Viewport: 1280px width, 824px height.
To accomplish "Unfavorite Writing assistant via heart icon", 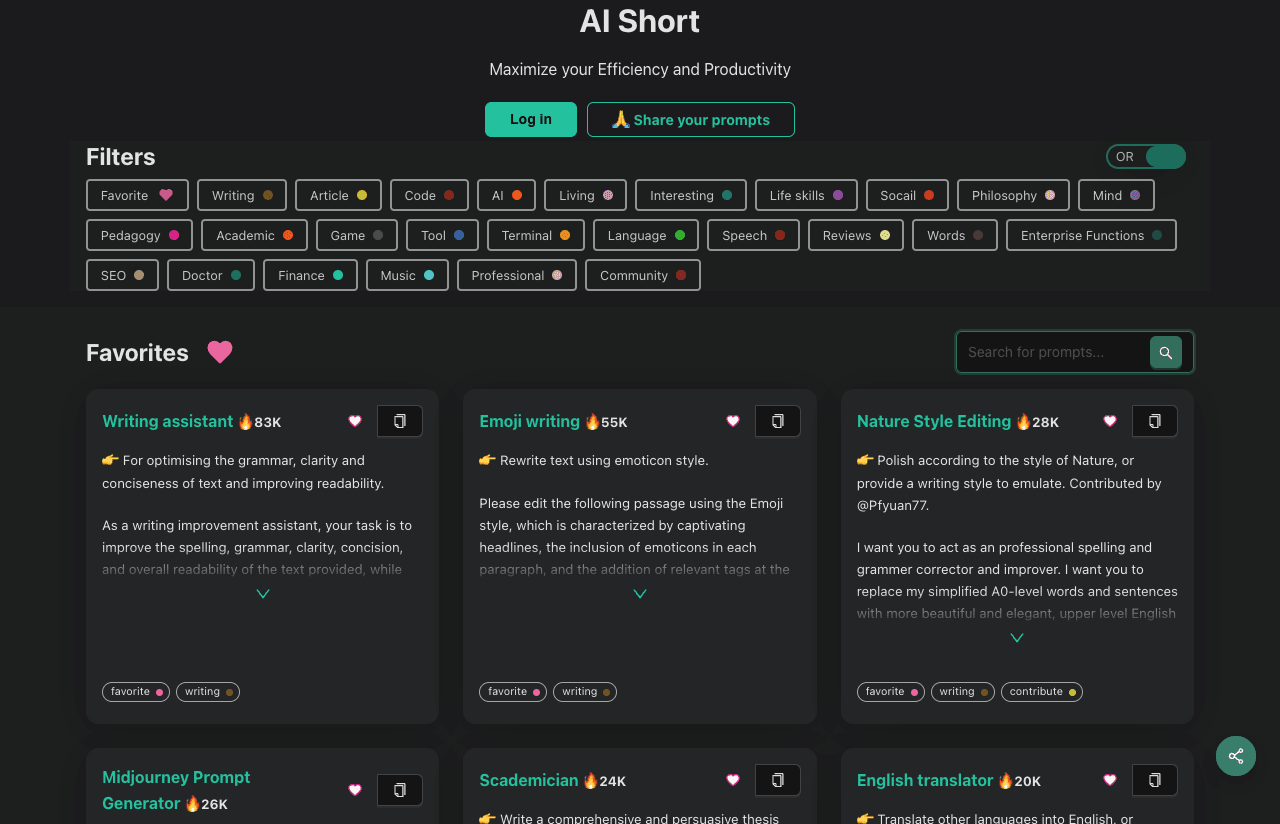I will pyautogui.click(x=355, y=421).
